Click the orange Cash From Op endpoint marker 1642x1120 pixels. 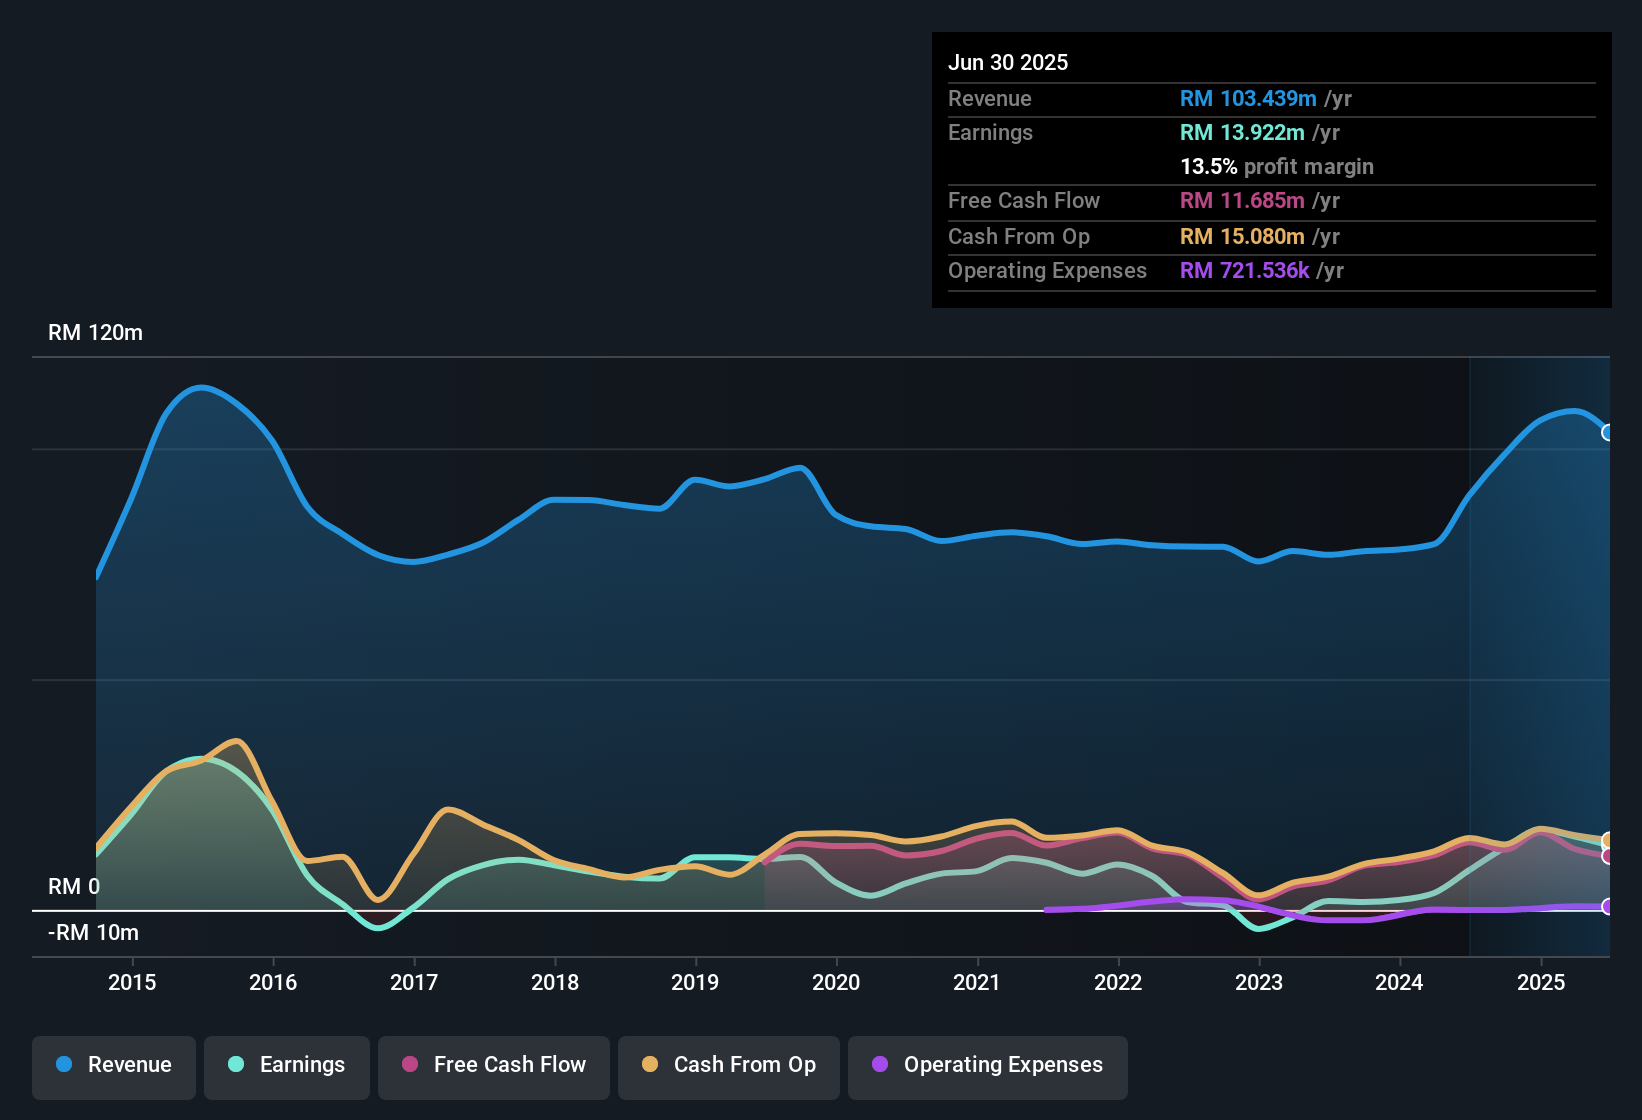click(x=1608, y=840)
